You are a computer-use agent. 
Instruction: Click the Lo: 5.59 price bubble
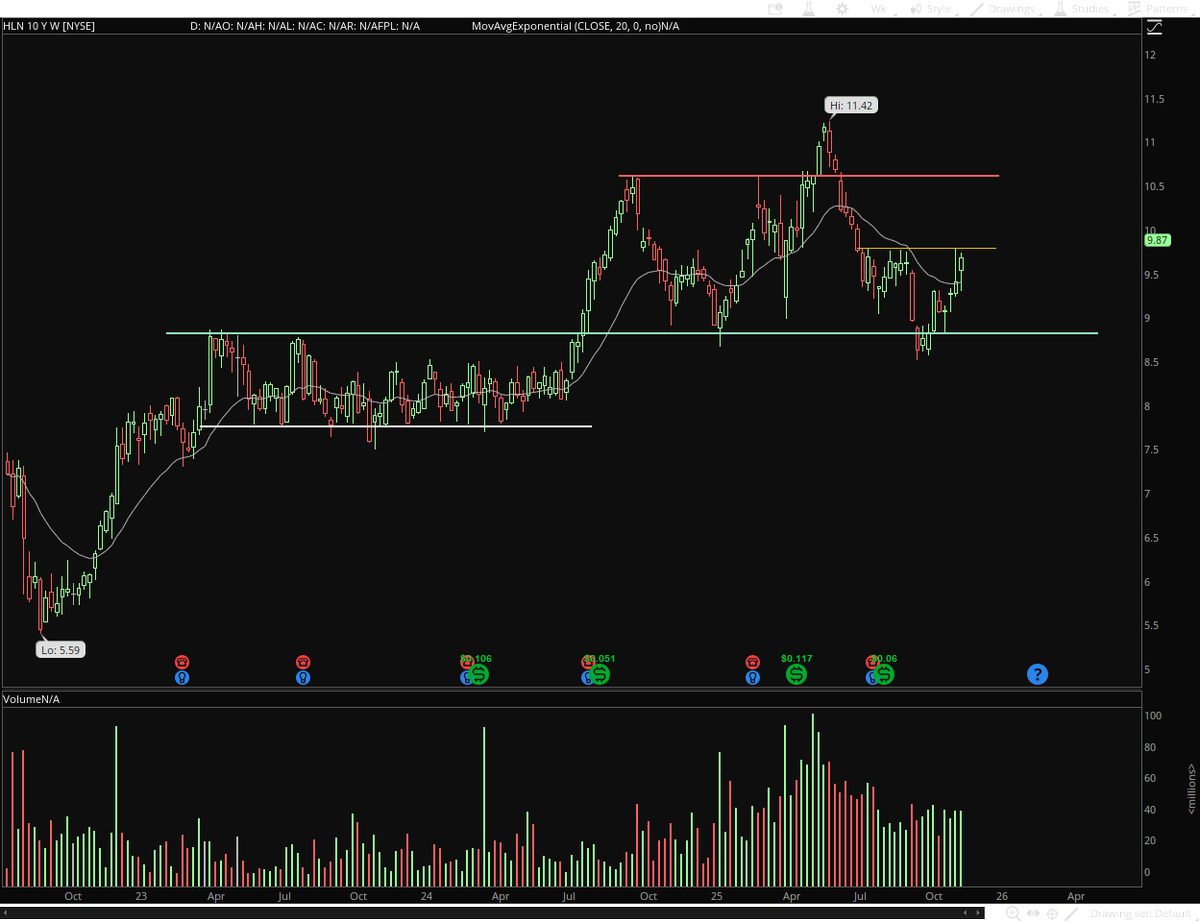click(61, 649)
